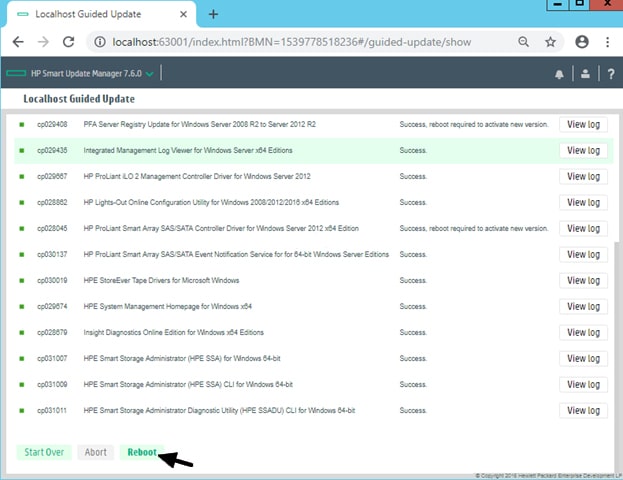The height and width of the screenshot is (480, 623).
Task: Bookmark this page with star icon
Action: [550, 42]
